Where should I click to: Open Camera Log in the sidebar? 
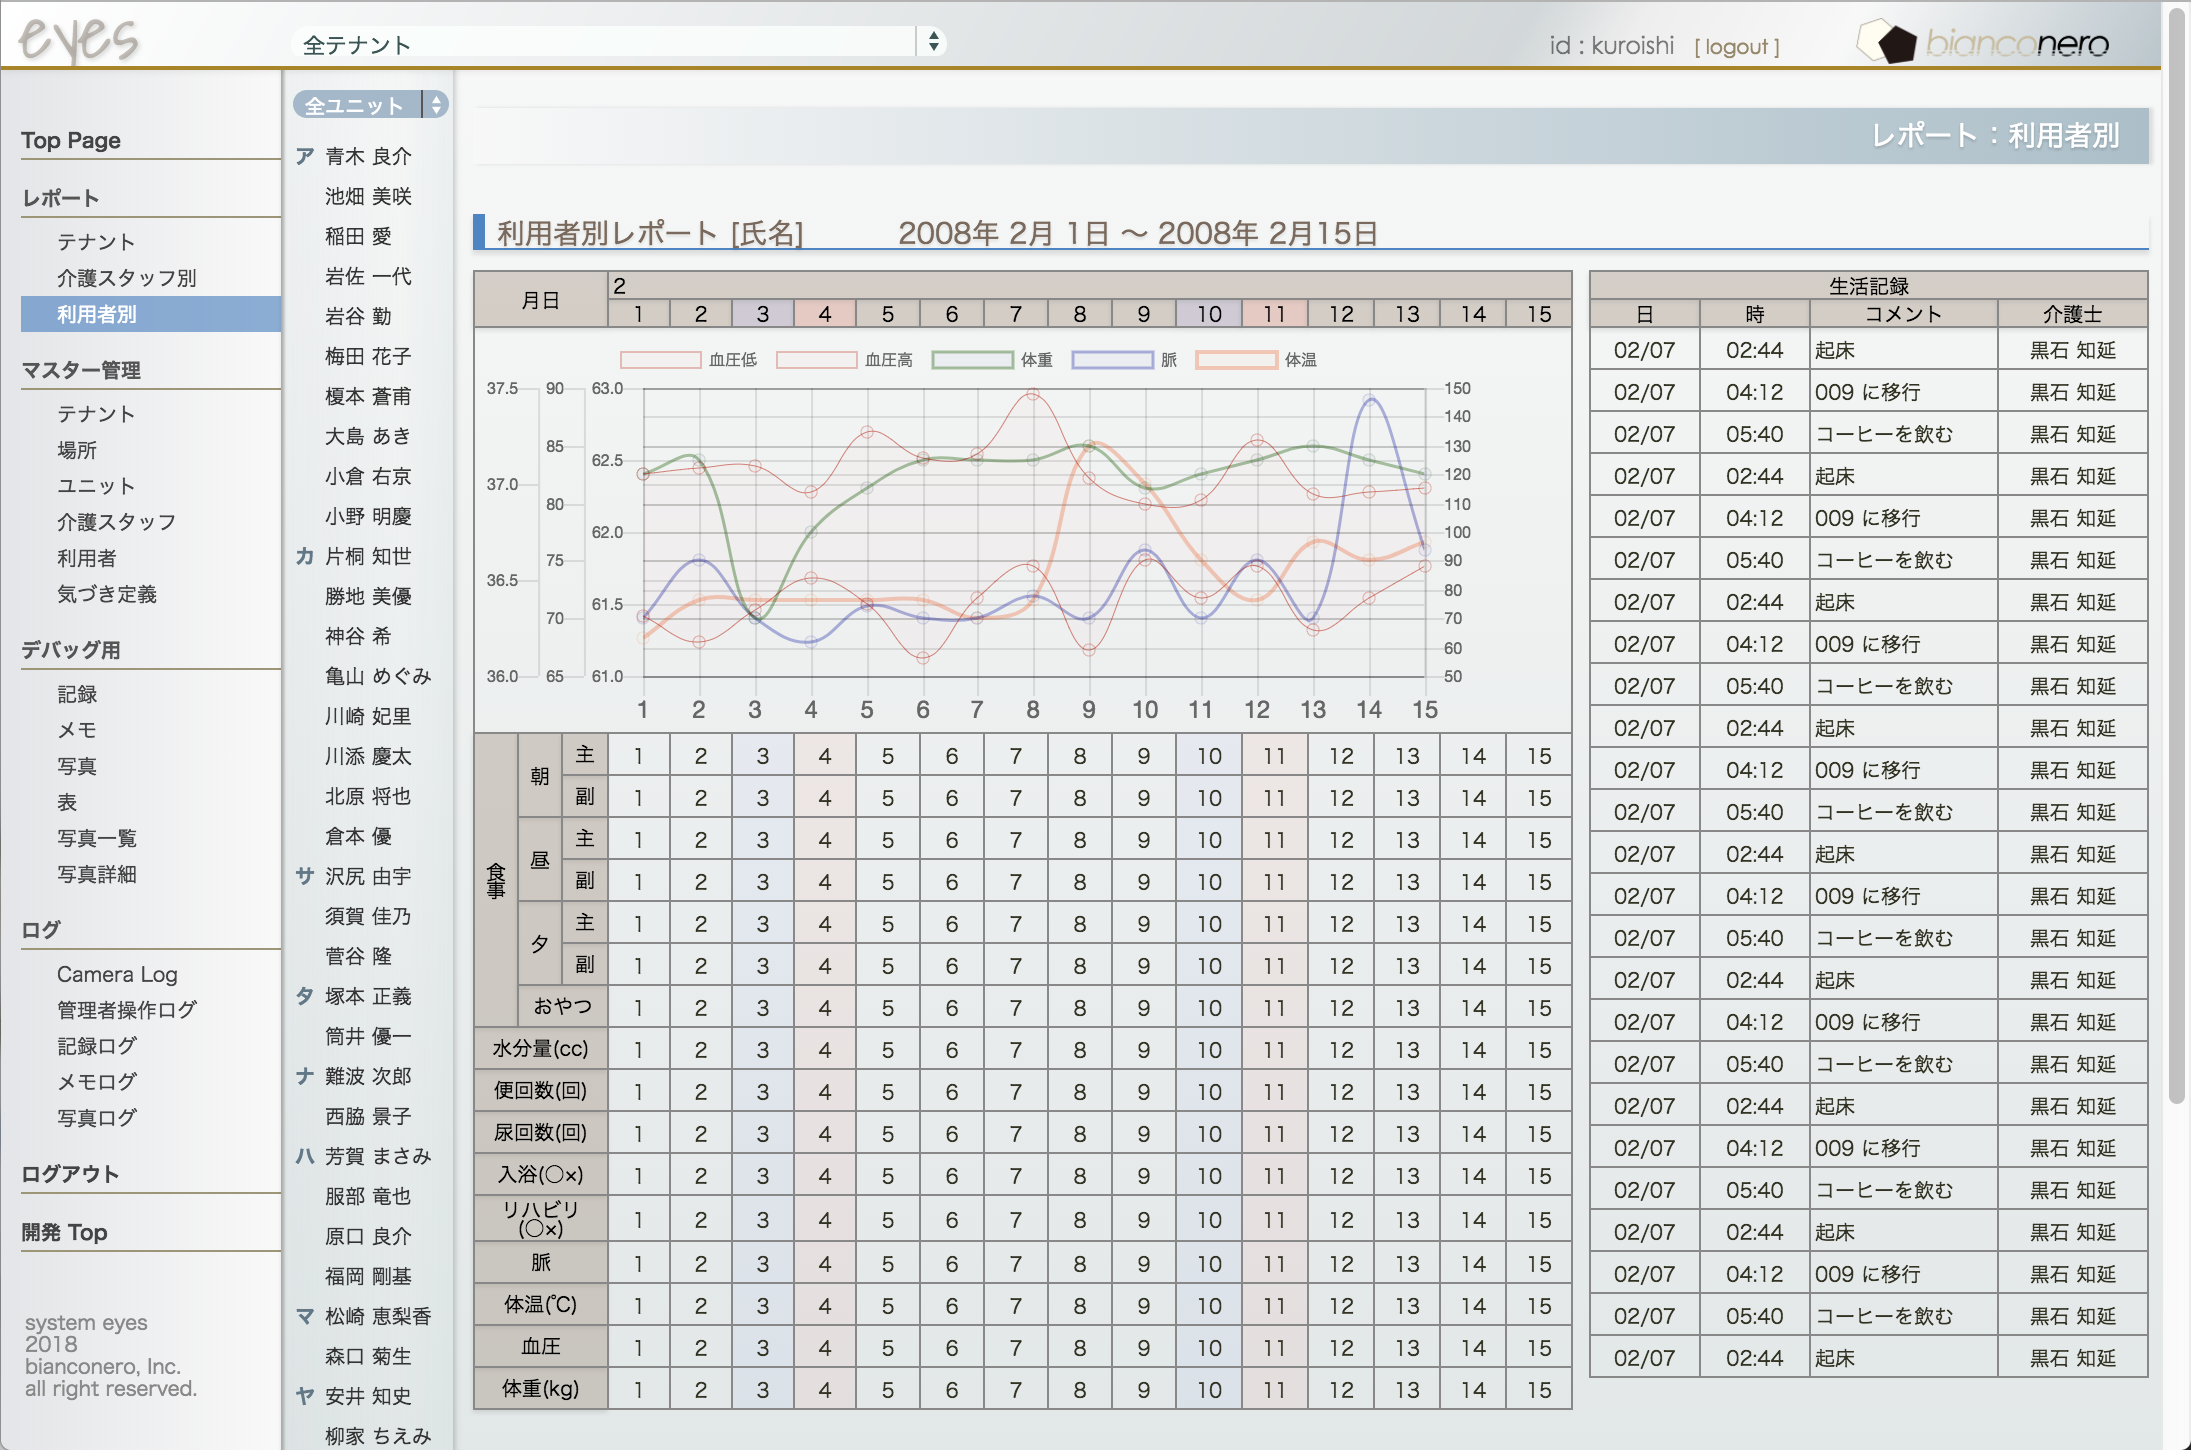(x=117, y=974)
